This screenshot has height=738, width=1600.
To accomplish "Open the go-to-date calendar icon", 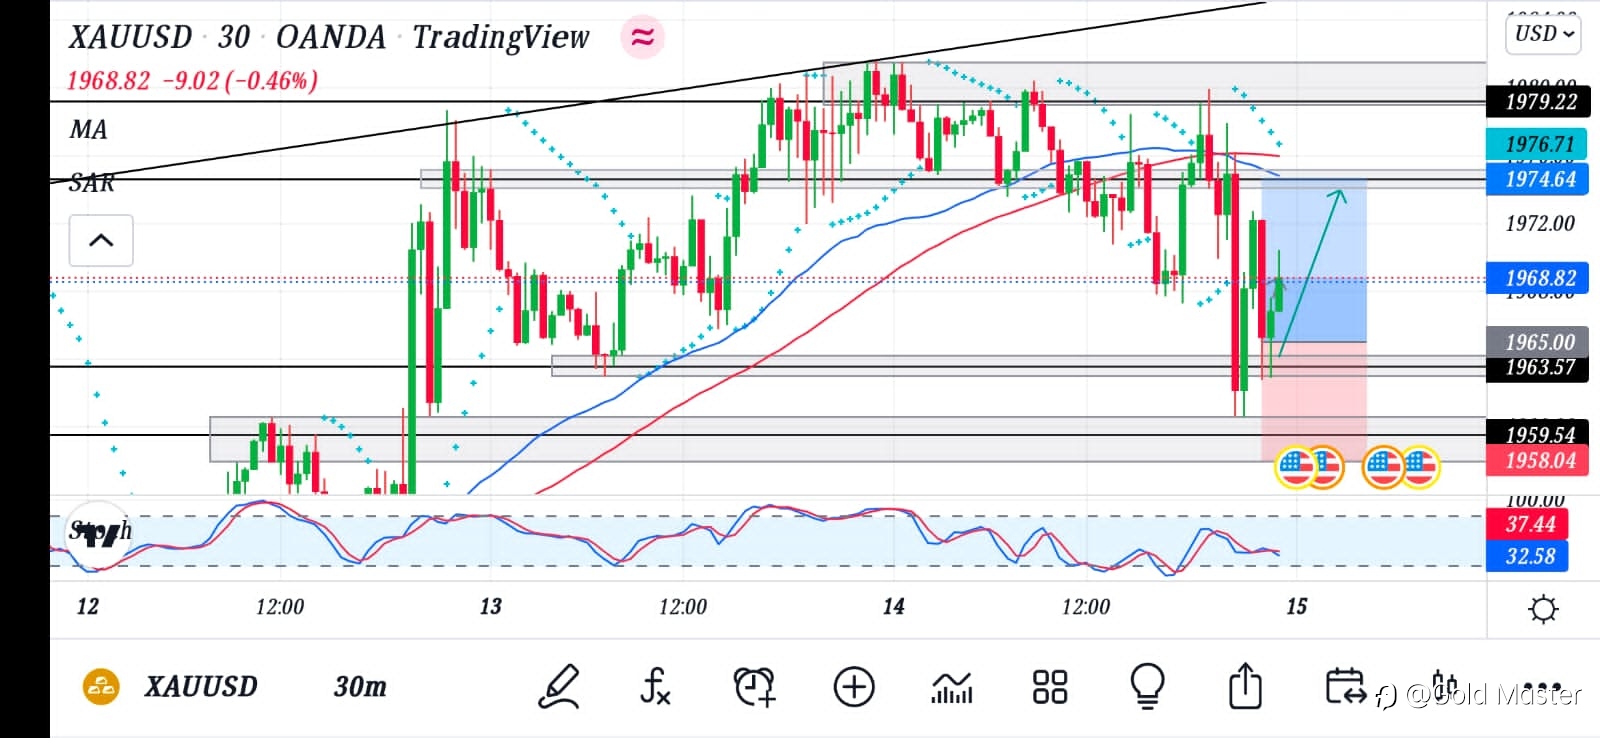I will (x=1345, y=687).
